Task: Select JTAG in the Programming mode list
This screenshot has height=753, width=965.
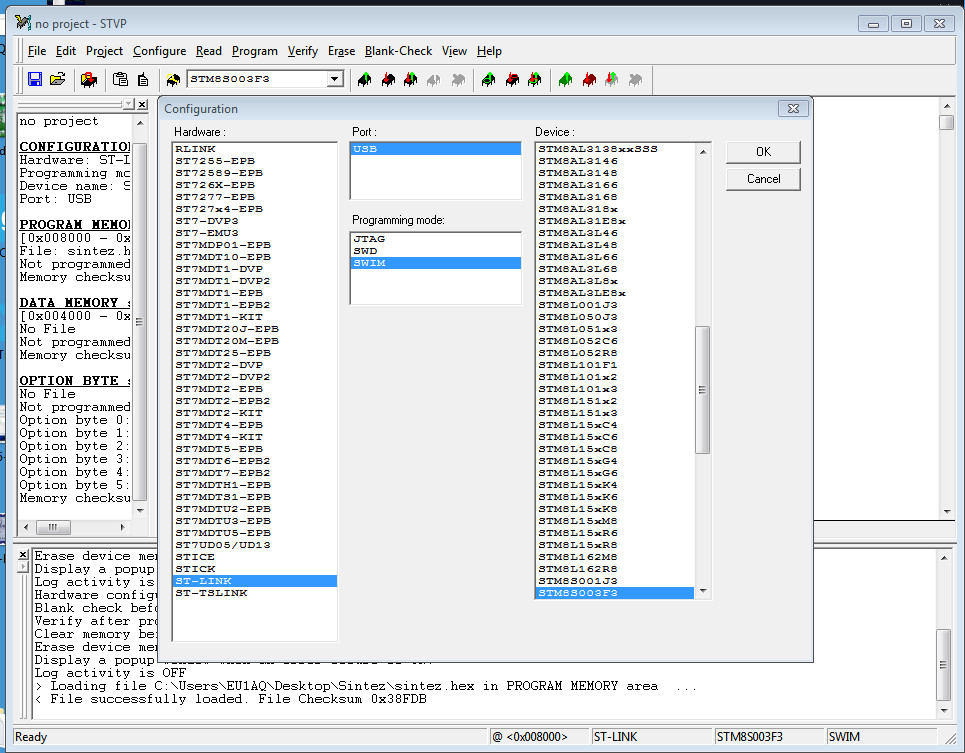Action: tap(369, 239)
